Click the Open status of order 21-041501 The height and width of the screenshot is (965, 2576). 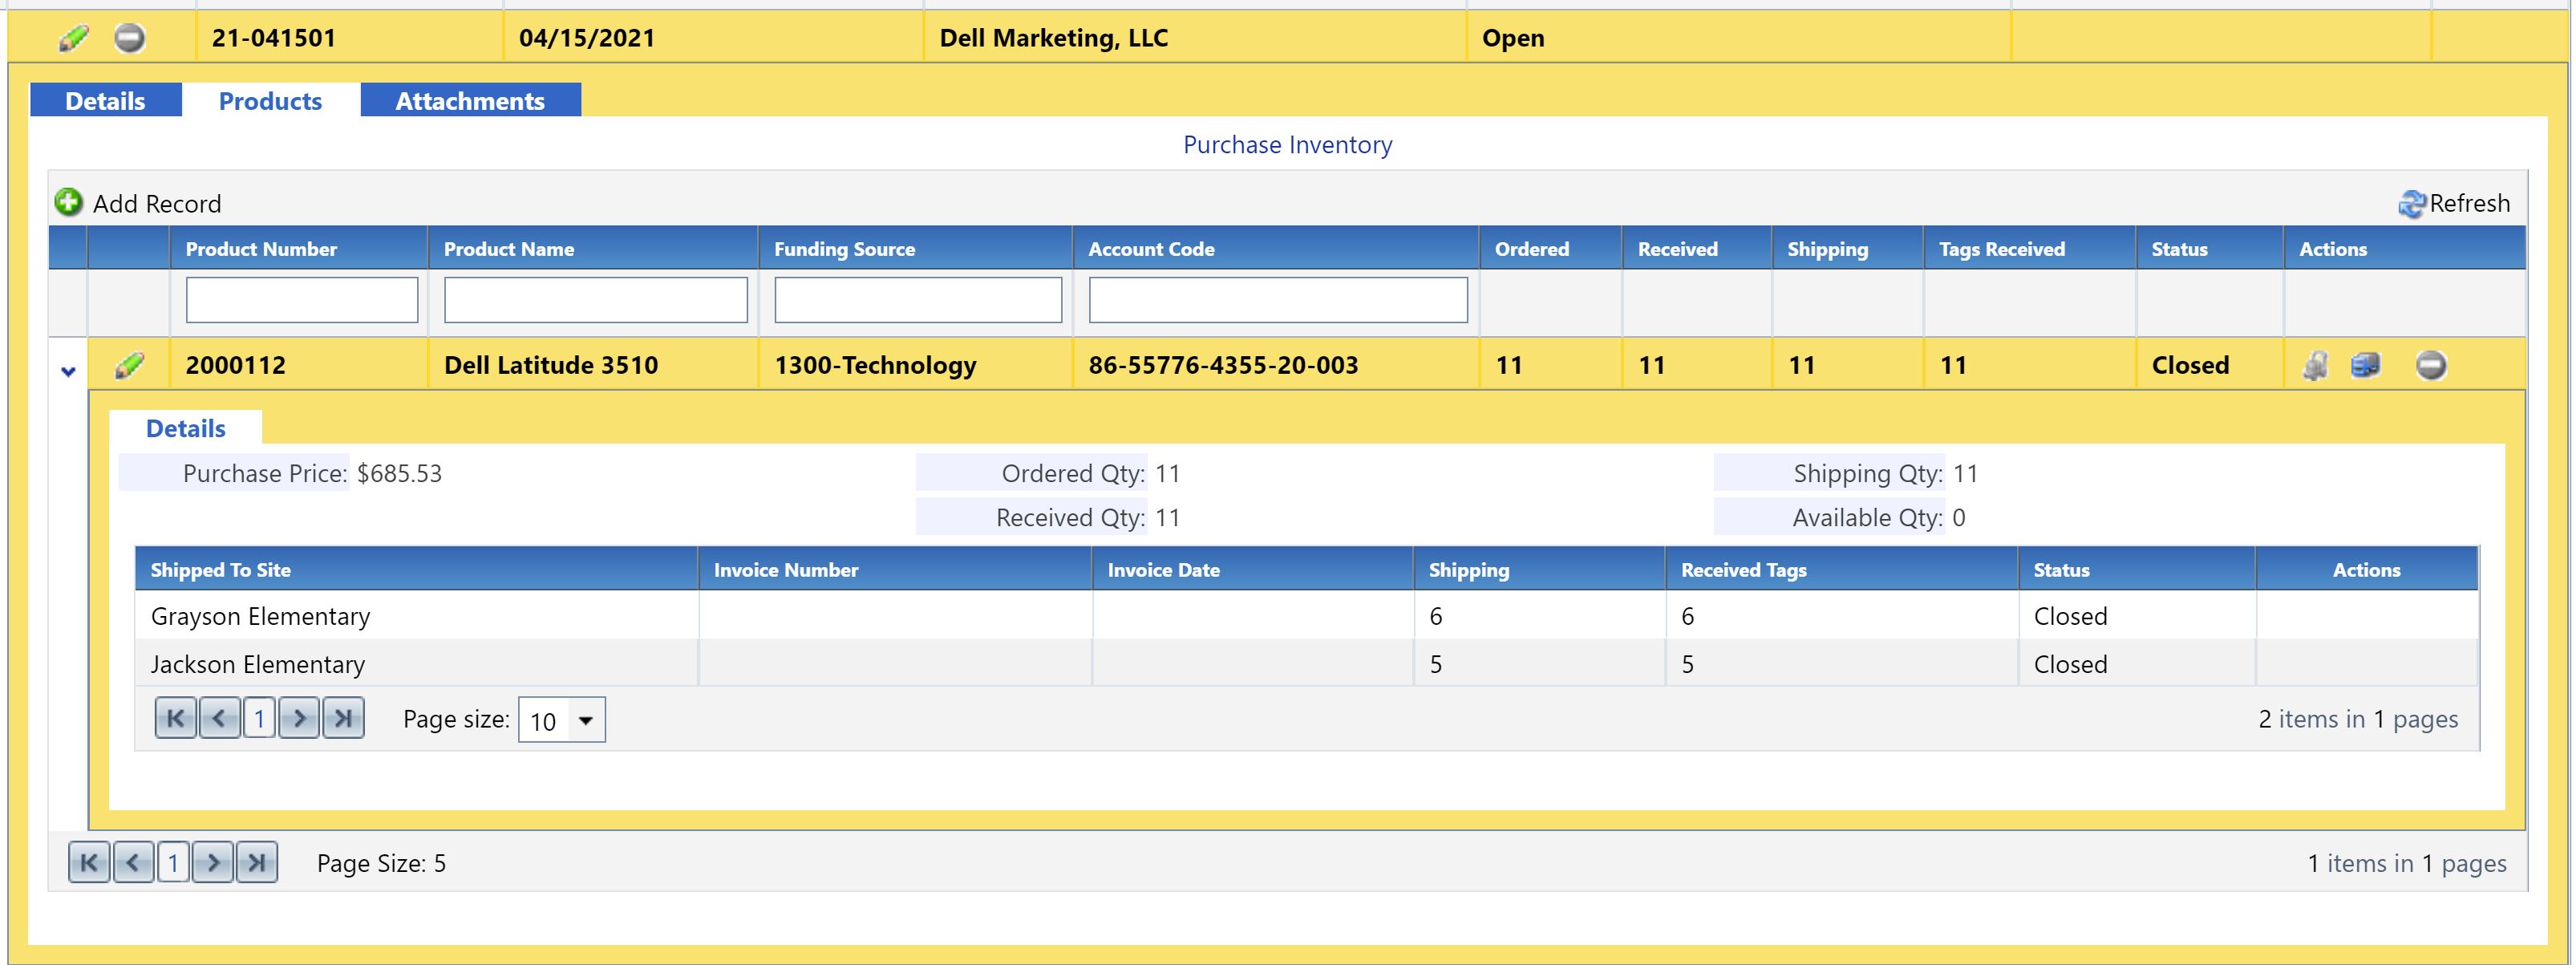click(x=1513, y=38)
